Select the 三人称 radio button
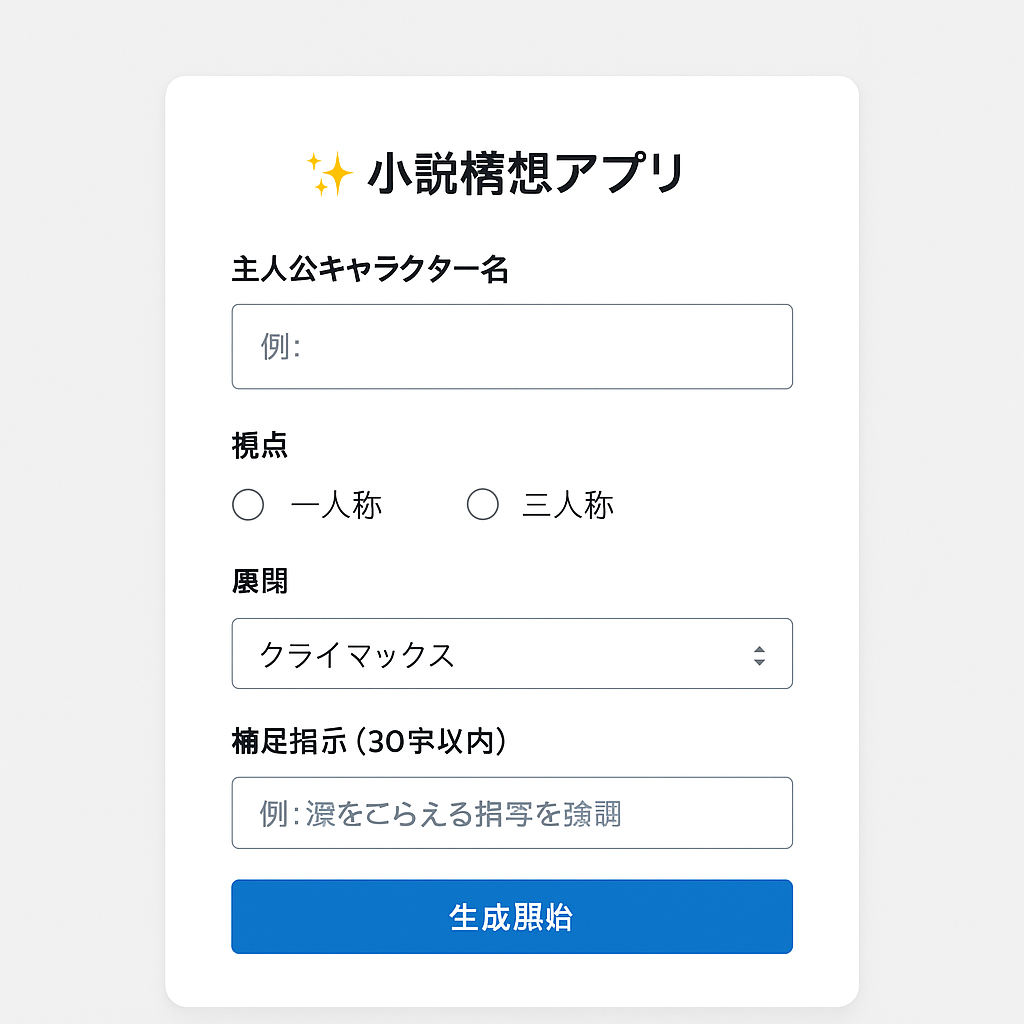Viewport: 1024px width, 1024px height. click(x=483, y=505)
